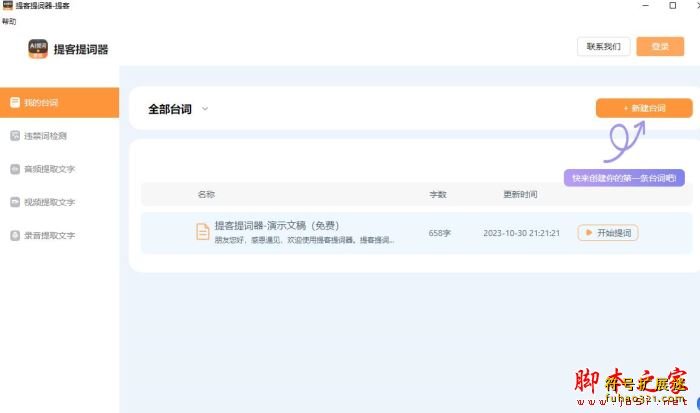The image size is (700, 413).
Task: Click the 提客提词器 app logo icon
Action: pos(38,49)
